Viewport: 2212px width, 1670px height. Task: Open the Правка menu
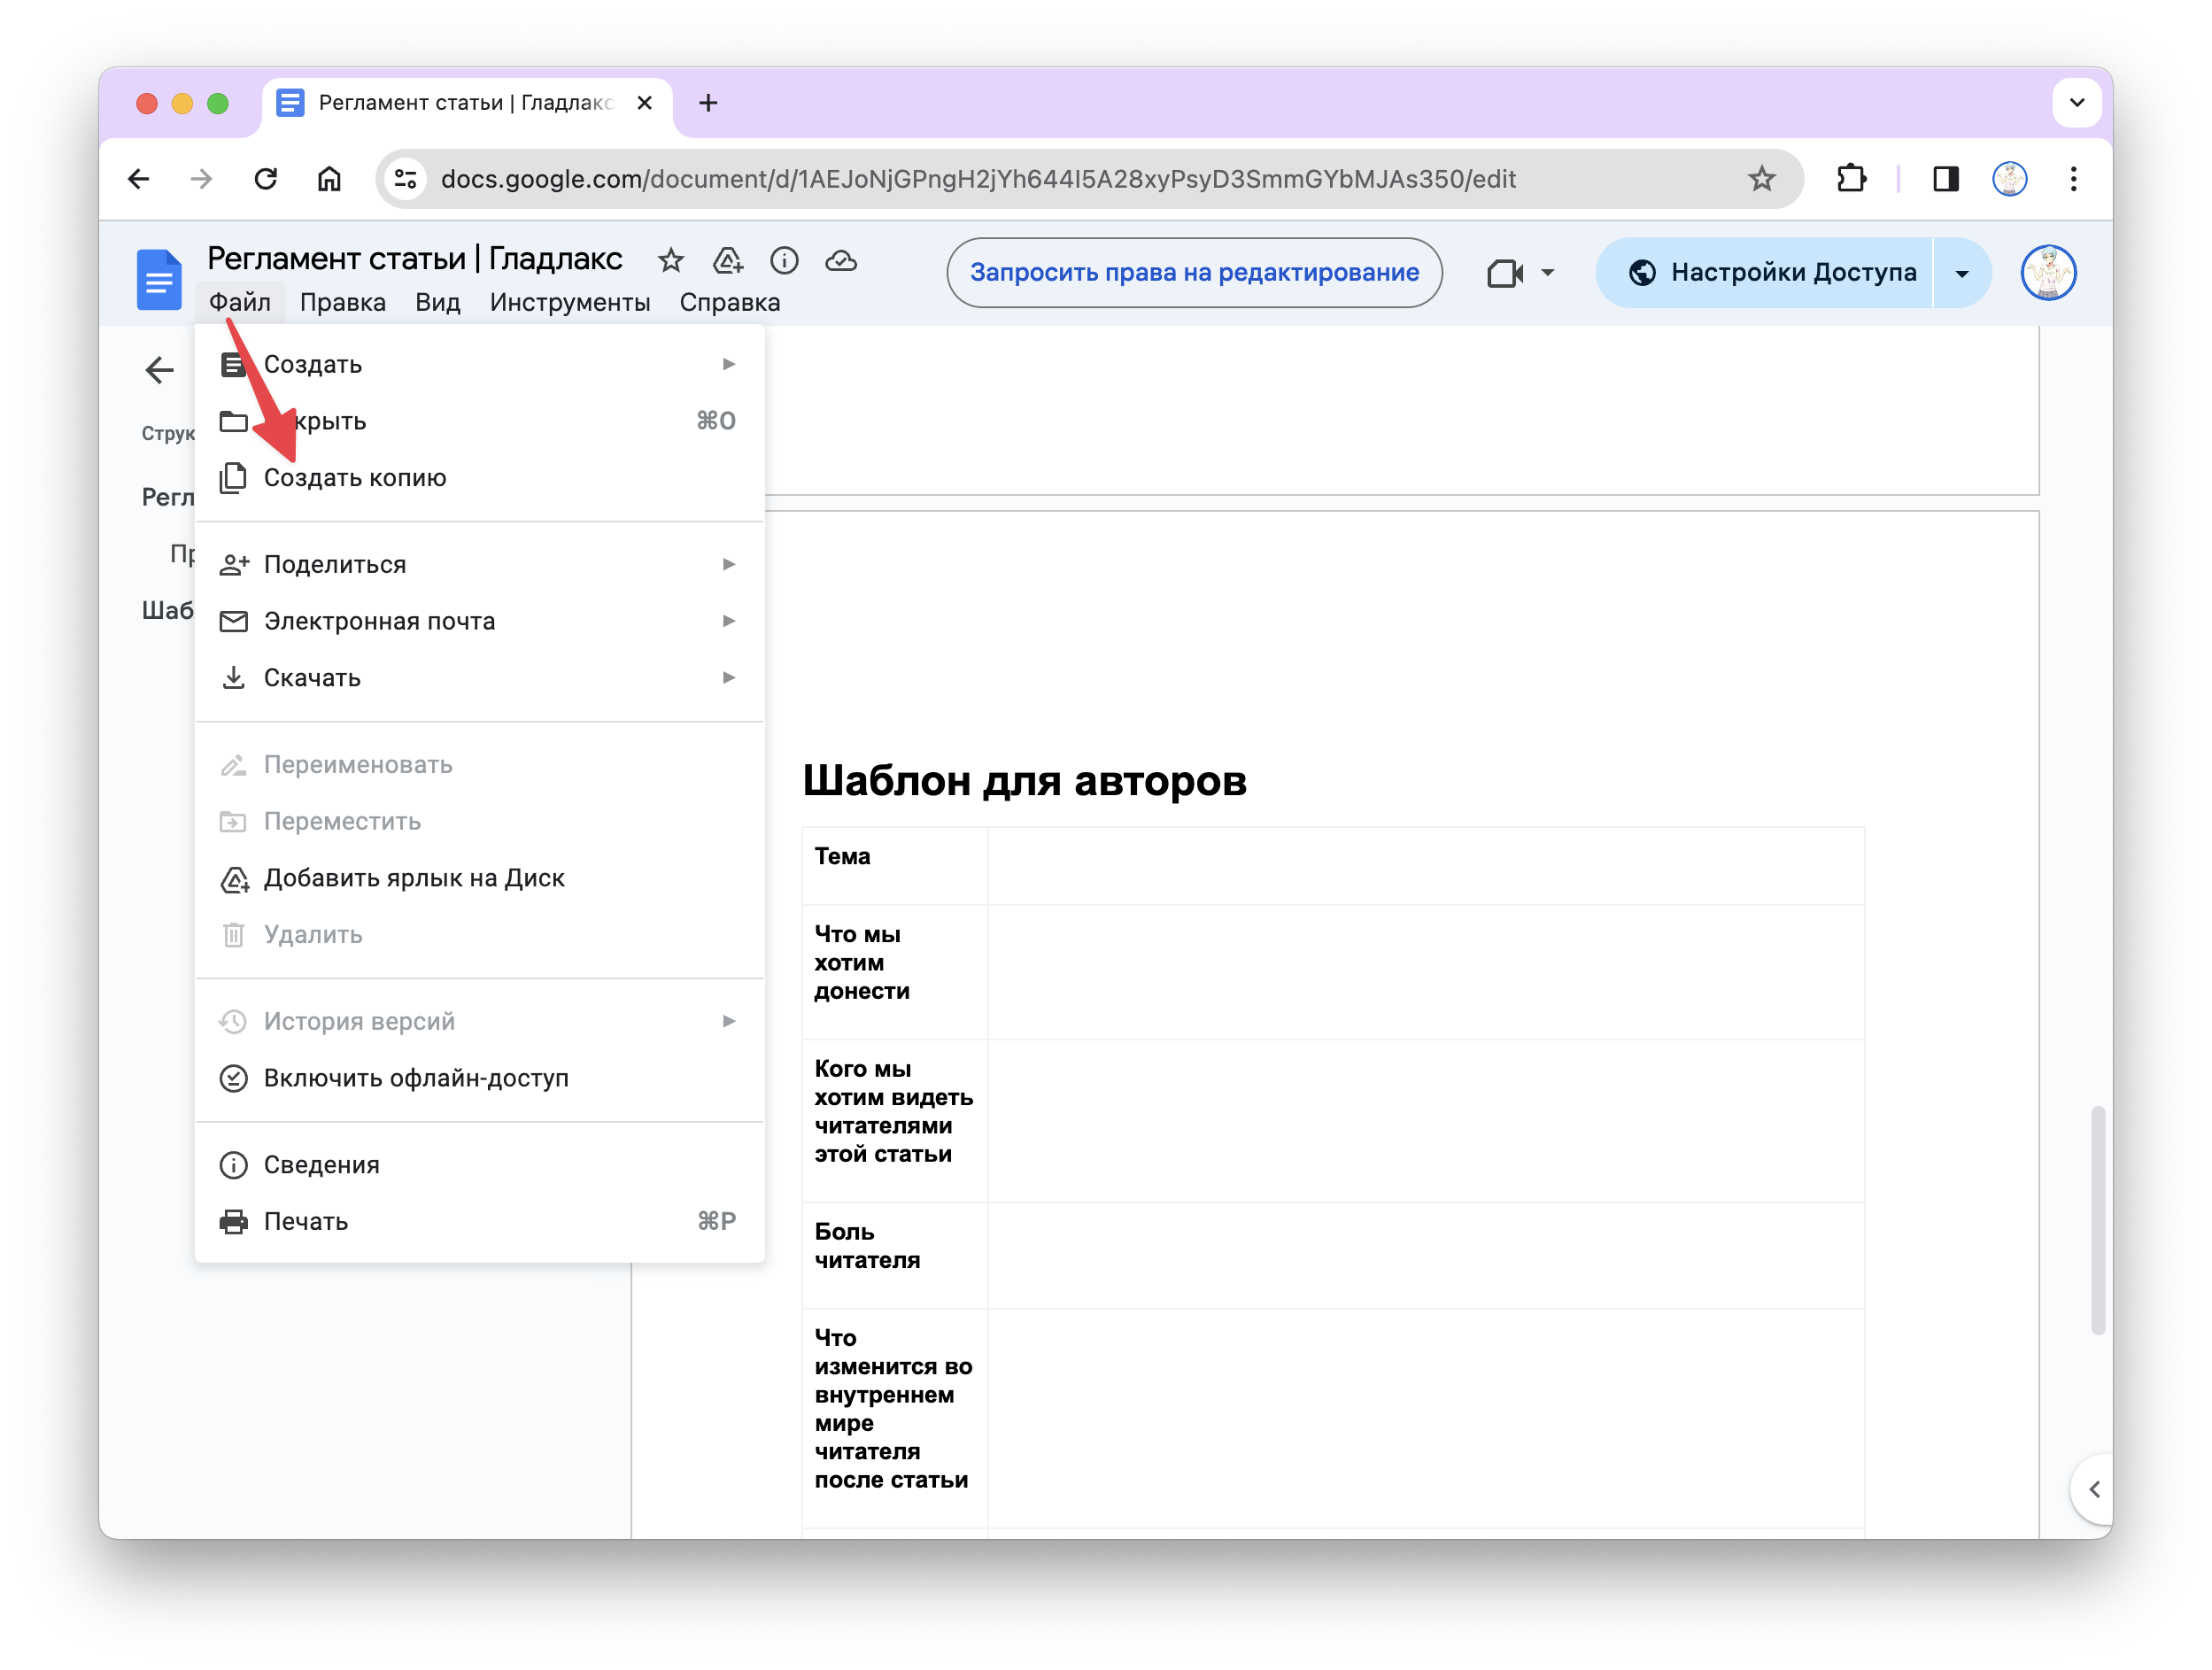point(342,302)
